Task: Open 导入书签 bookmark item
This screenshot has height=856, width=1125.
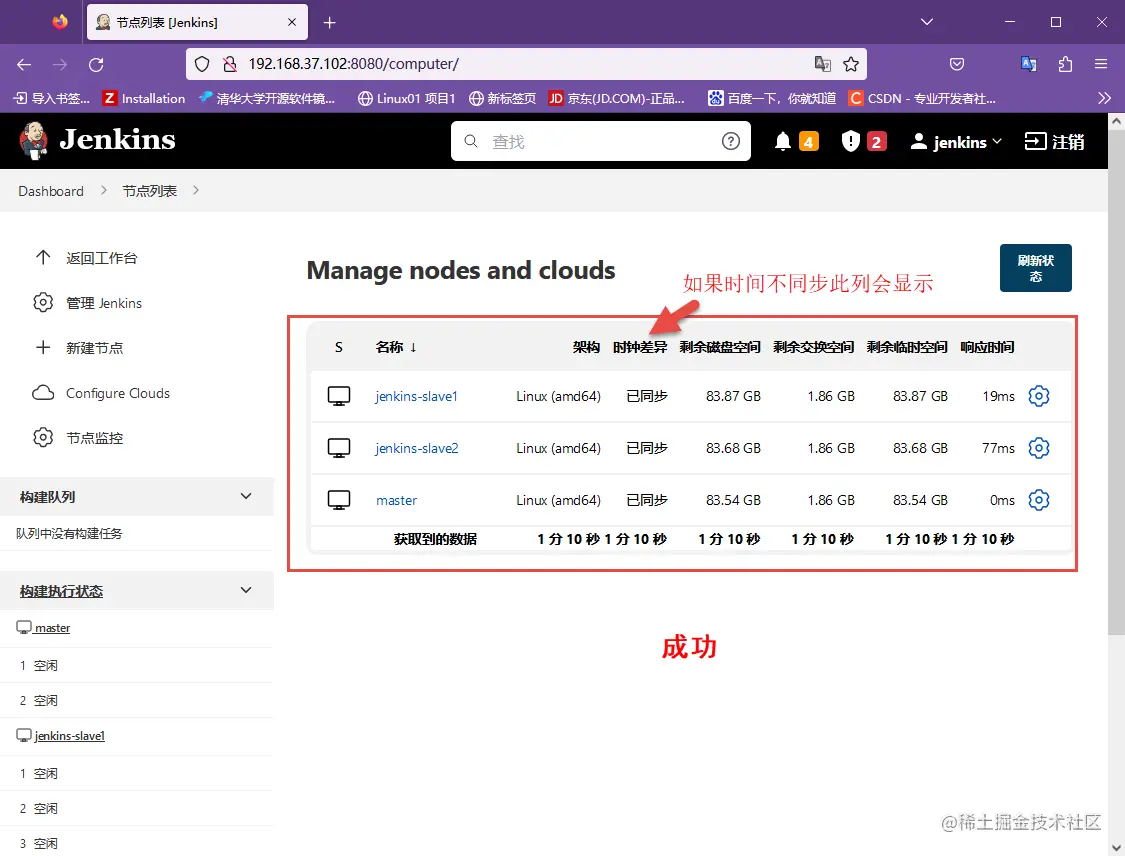Action: click(x=52, y=98)
